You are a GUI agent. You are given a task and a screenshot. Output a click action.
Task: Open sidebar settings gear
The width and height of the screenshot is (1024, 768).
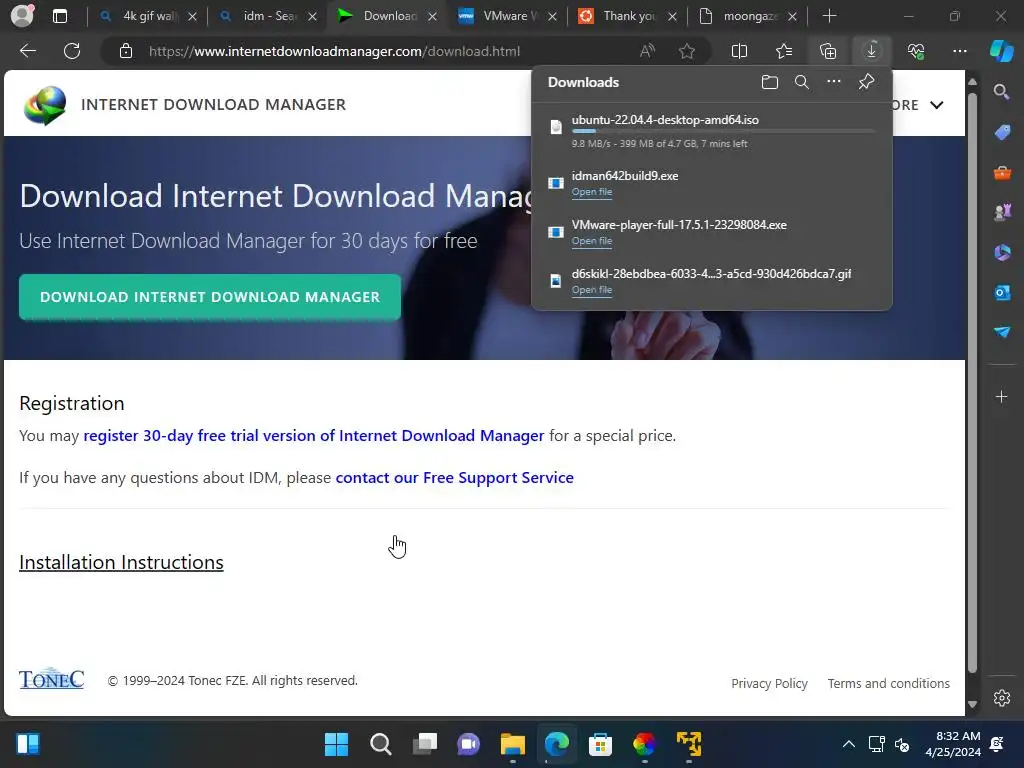point(1002,698)
